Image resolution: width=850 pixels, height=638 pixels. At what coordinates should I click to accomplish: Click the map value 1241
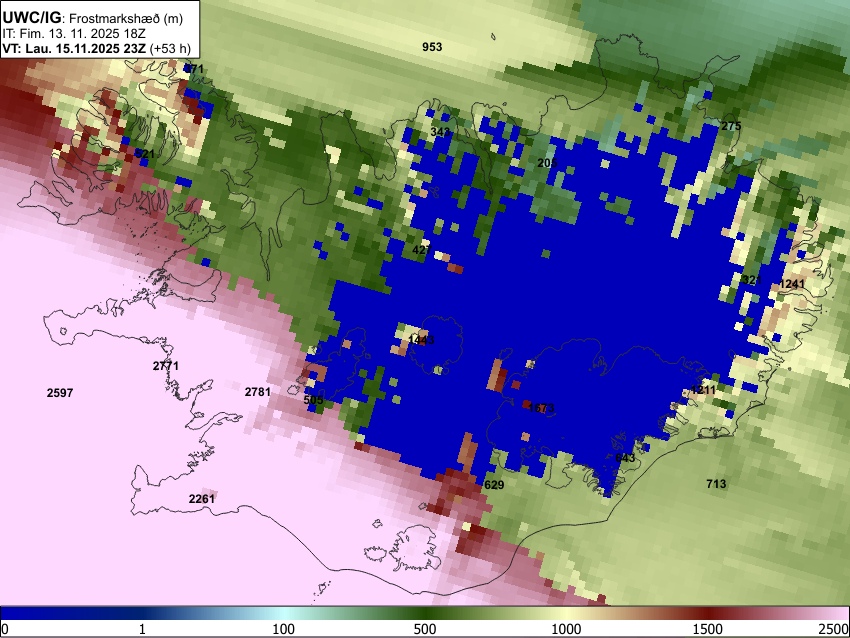coord(792,284)
